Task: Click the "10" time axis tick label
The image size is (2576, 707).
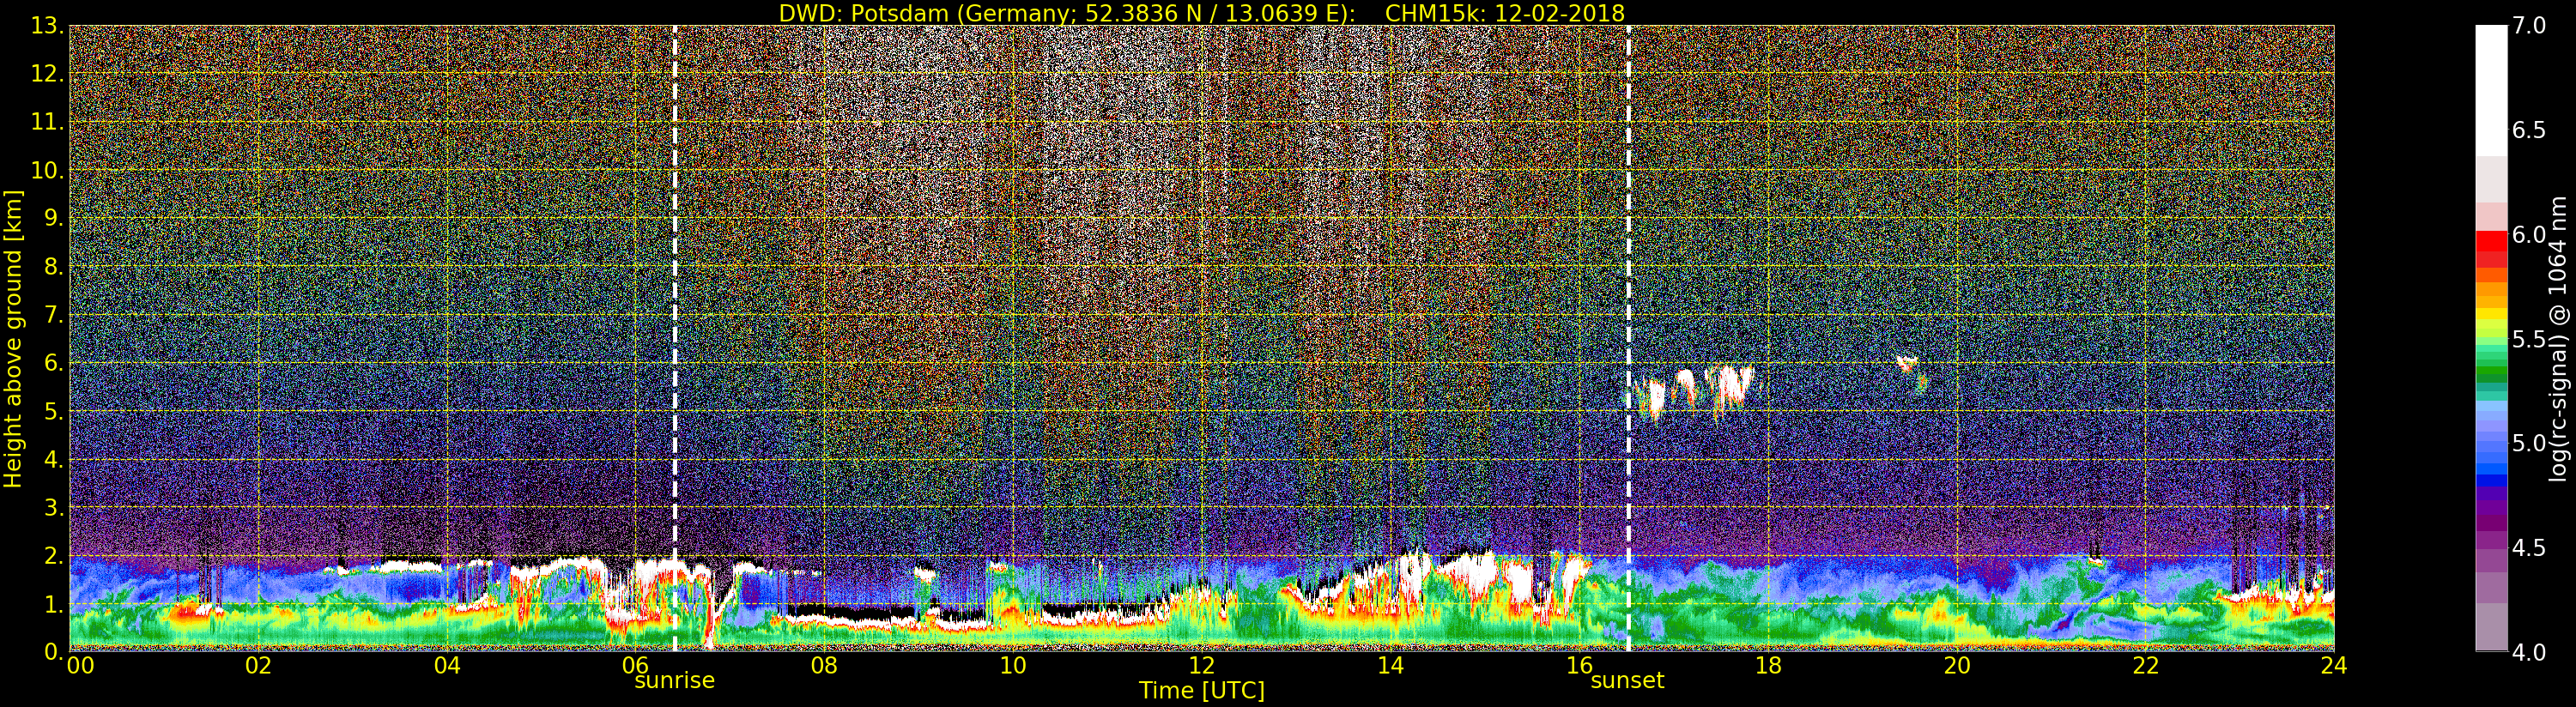Action: click(1013, 666)
